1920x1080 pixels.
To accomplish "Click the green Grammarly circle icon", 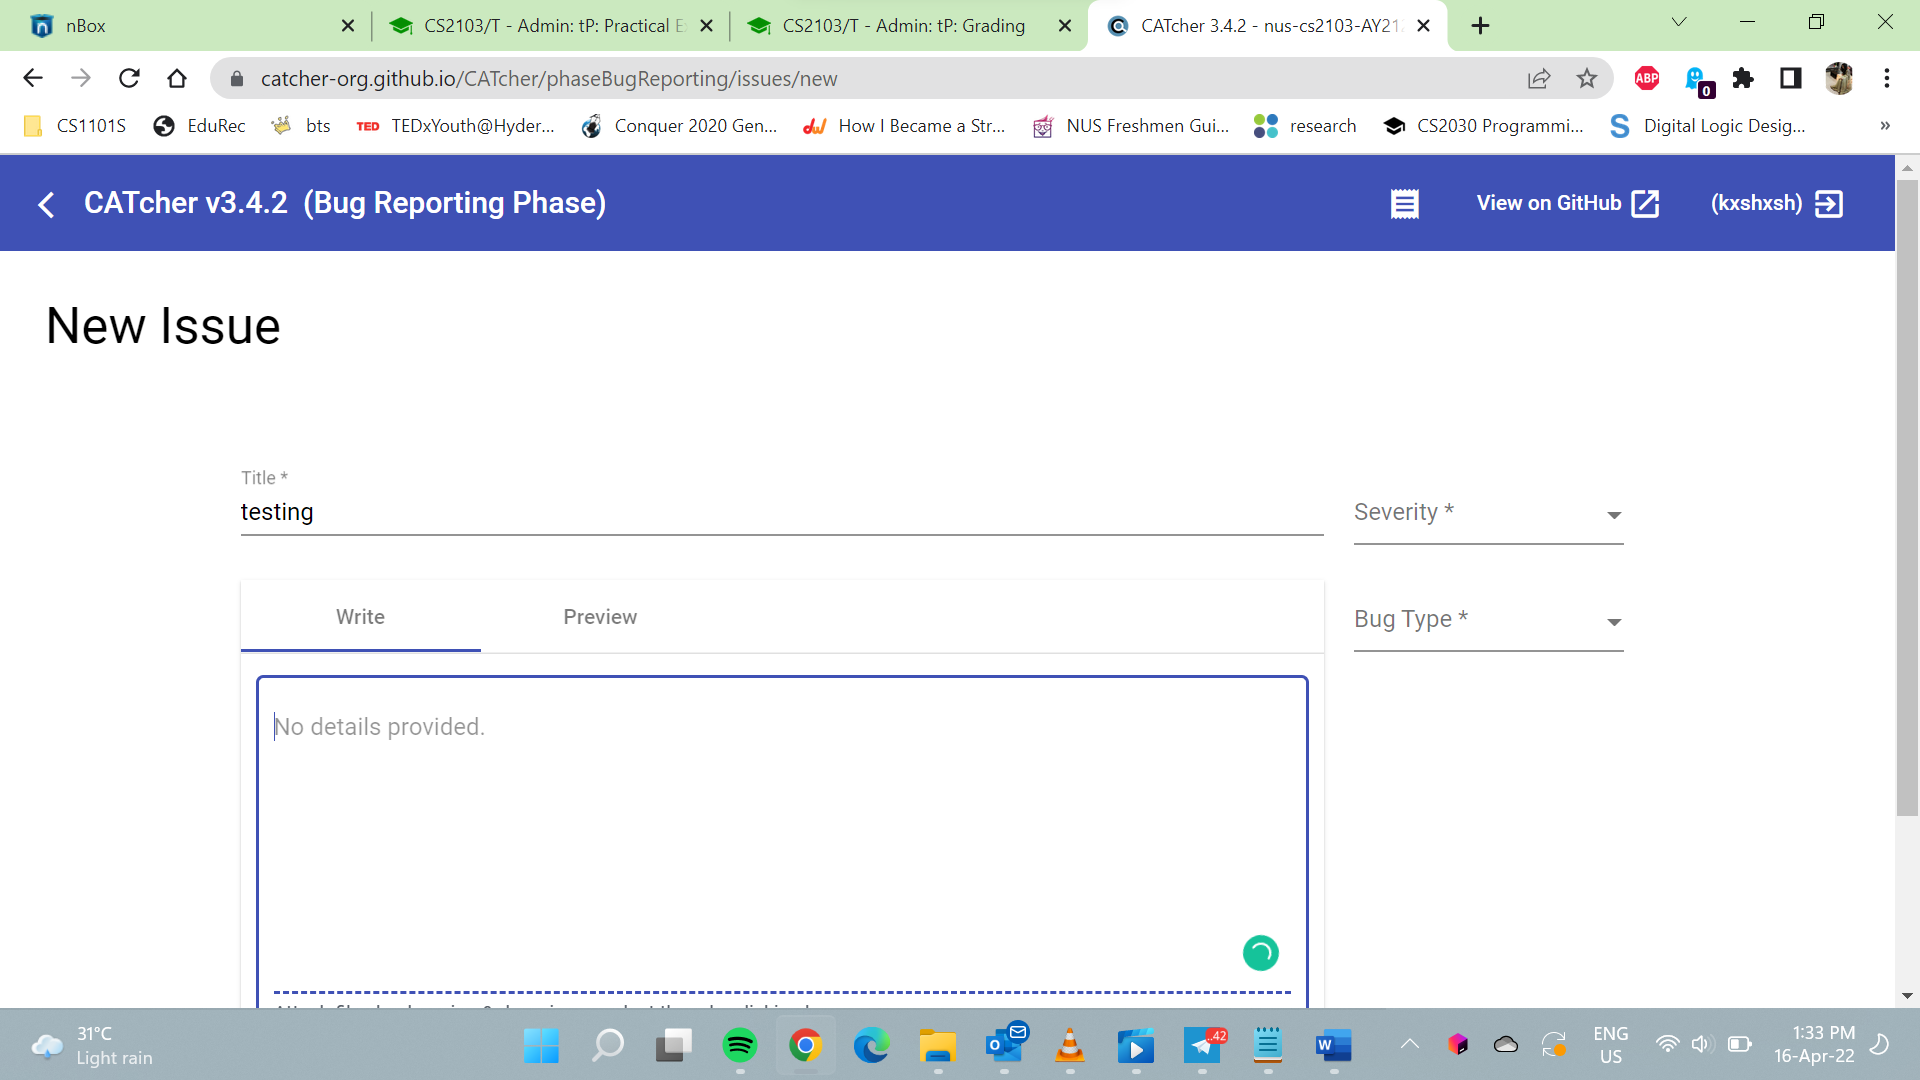I will [x=1260, y=953].
